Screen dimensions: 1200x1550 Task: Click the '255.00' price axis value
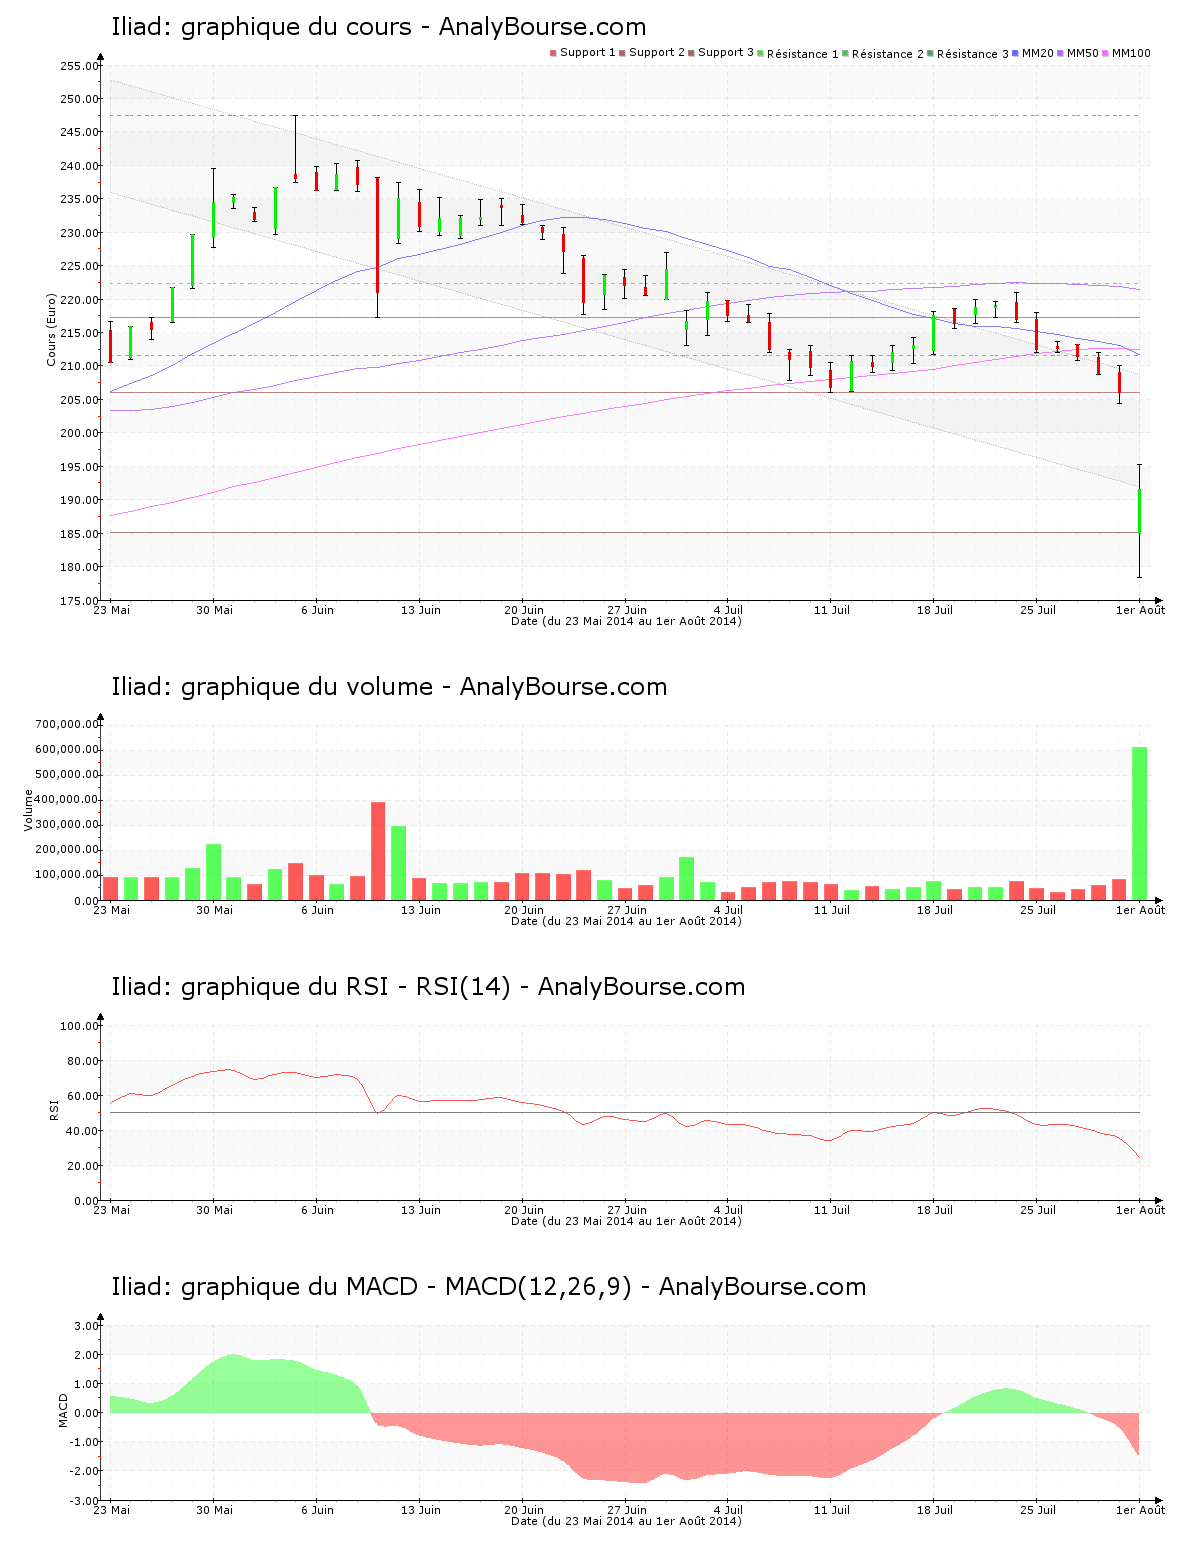click(79, 66)
